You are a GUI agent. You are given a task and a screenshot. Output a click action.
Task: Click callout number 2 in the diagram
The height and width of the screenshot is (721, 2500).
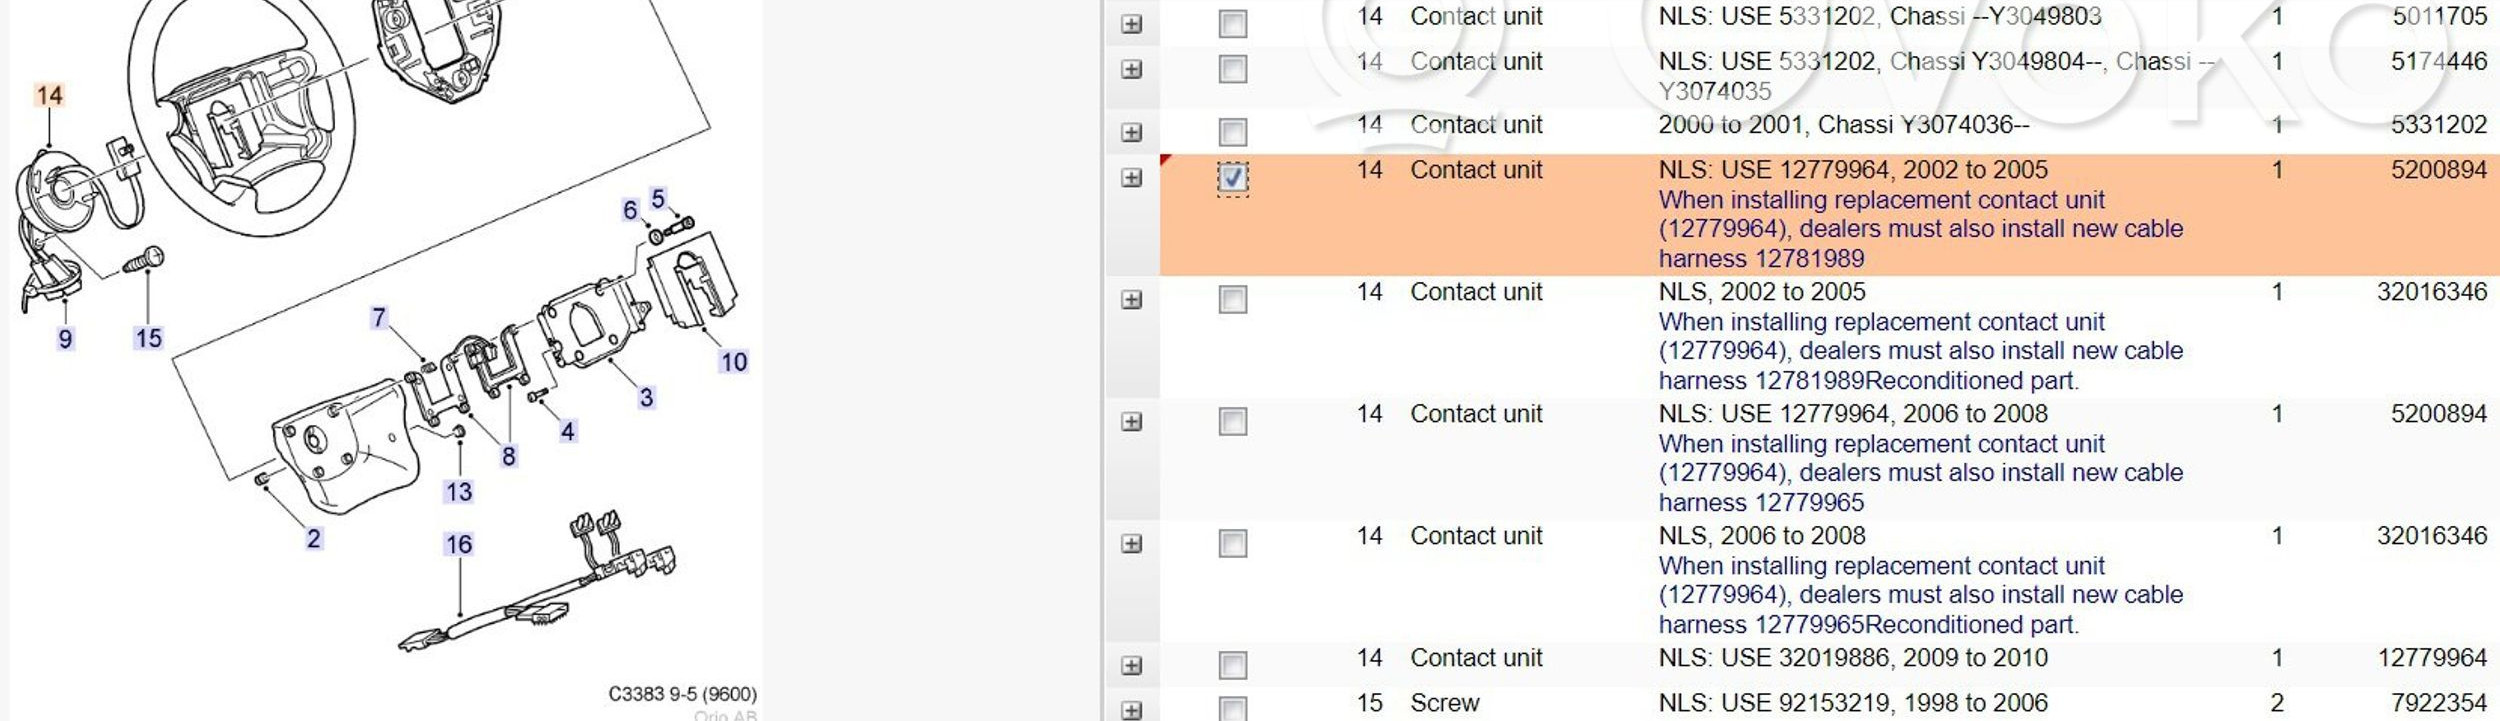pos(313,539)
